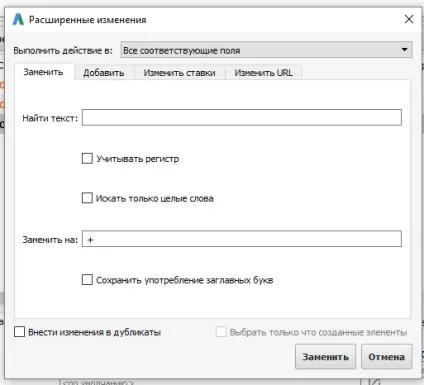The image size is (424, 385).
Task: Open the 'Изменить ставки' tab
Action: pyautogui.click(x=179, y=73)
